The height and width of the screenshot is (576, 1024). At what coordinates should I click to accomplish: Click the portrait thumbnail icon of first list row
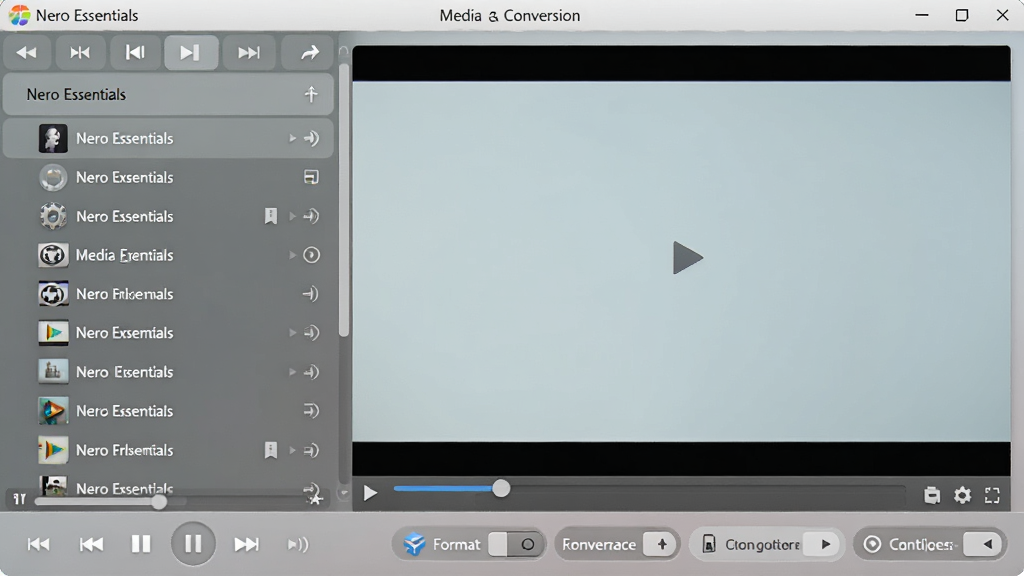53,138
